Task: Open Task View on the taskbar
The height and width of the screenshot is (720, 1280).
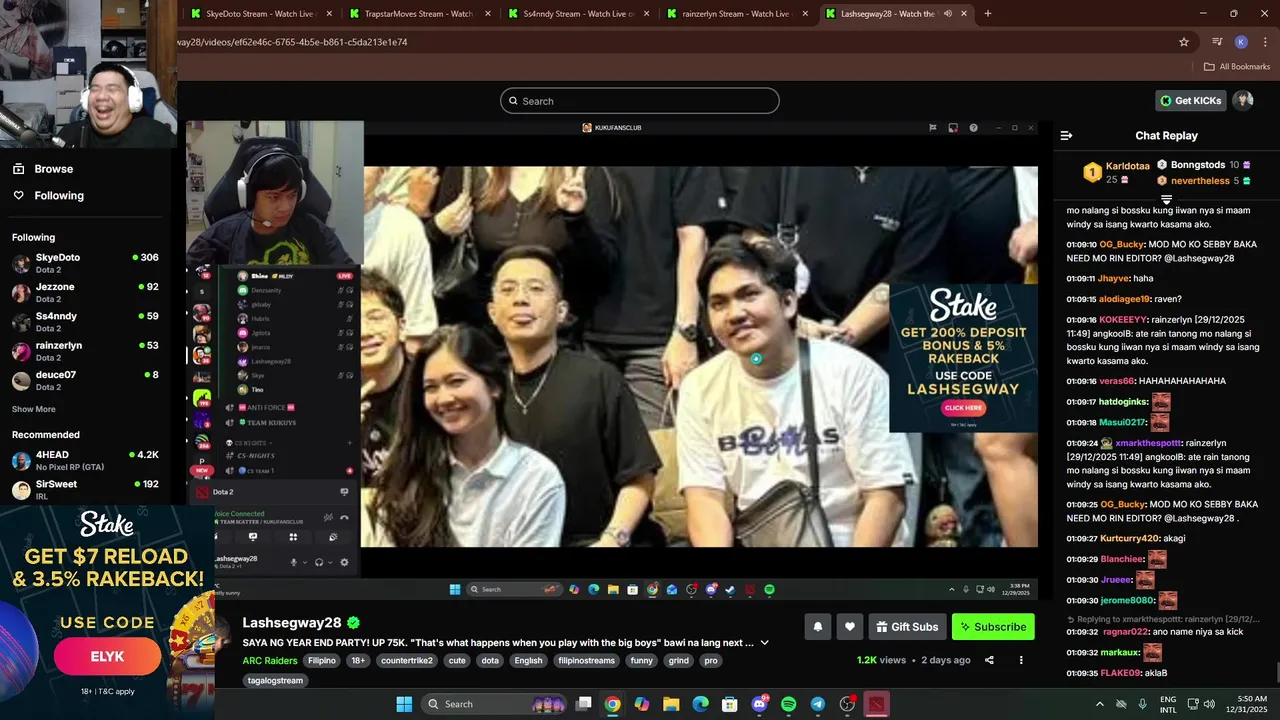Action: [584, 704]
